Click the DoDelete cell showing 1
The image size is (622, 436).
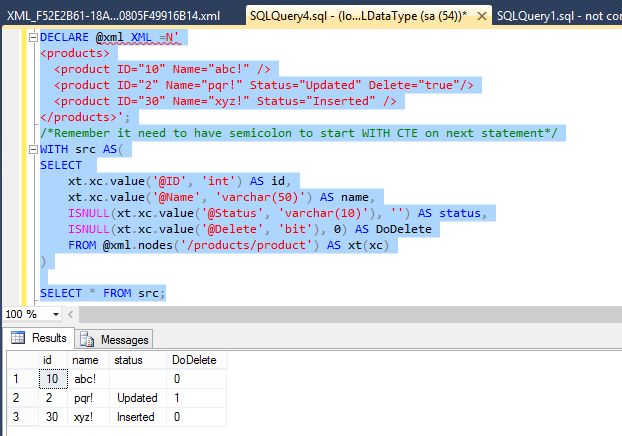[x=196, y=398]
